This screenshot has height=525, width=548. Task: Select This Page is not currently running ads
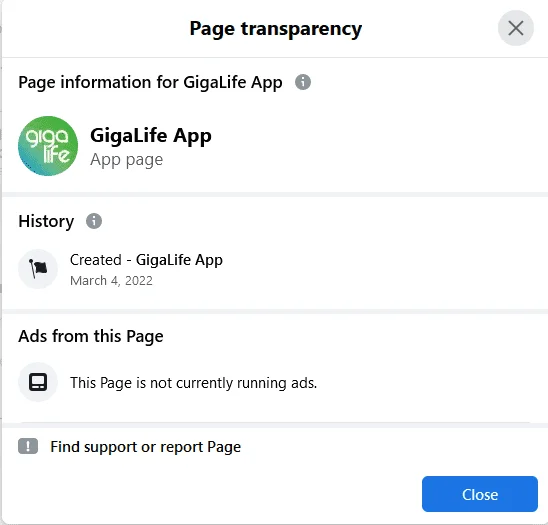[193, 383]
